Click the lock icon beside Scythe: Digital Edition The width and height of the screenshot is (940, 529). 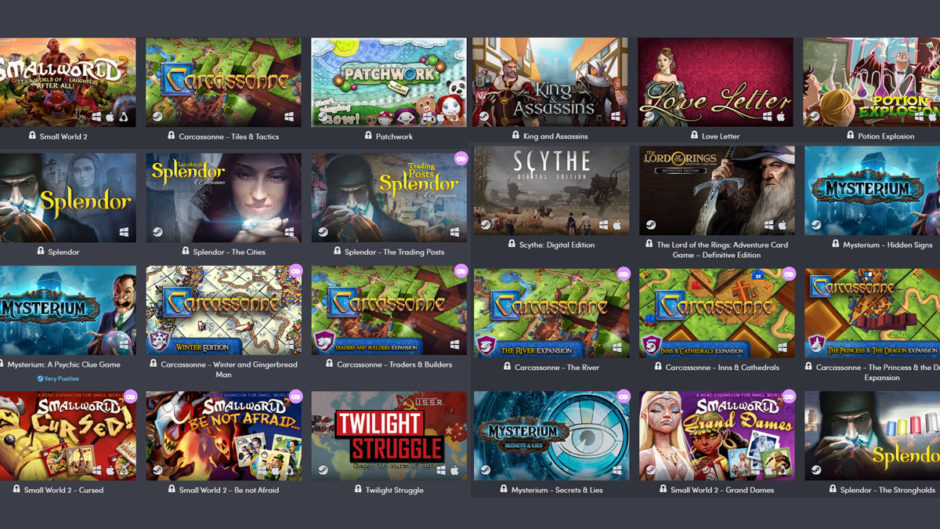511,244
